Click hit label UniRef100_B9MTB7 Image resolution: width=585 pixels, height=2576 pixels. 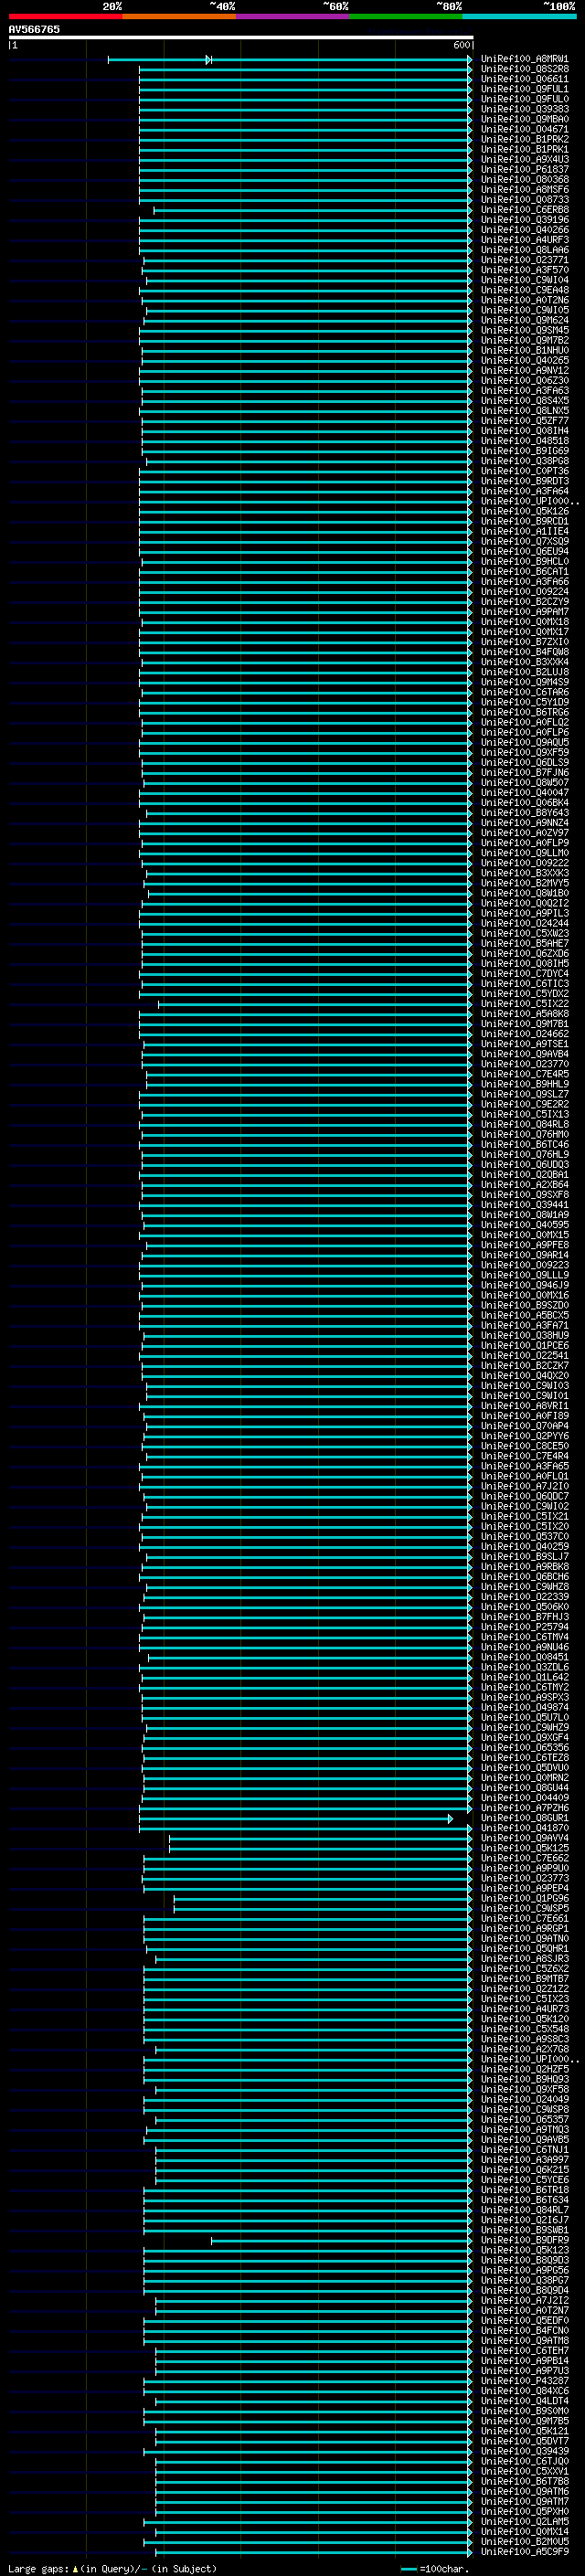coord(524,1979)
